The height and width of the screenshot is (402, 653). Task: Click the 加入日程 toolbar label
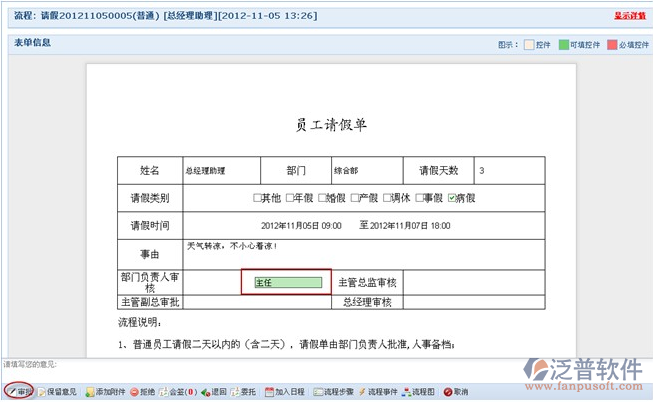(290, 392)
